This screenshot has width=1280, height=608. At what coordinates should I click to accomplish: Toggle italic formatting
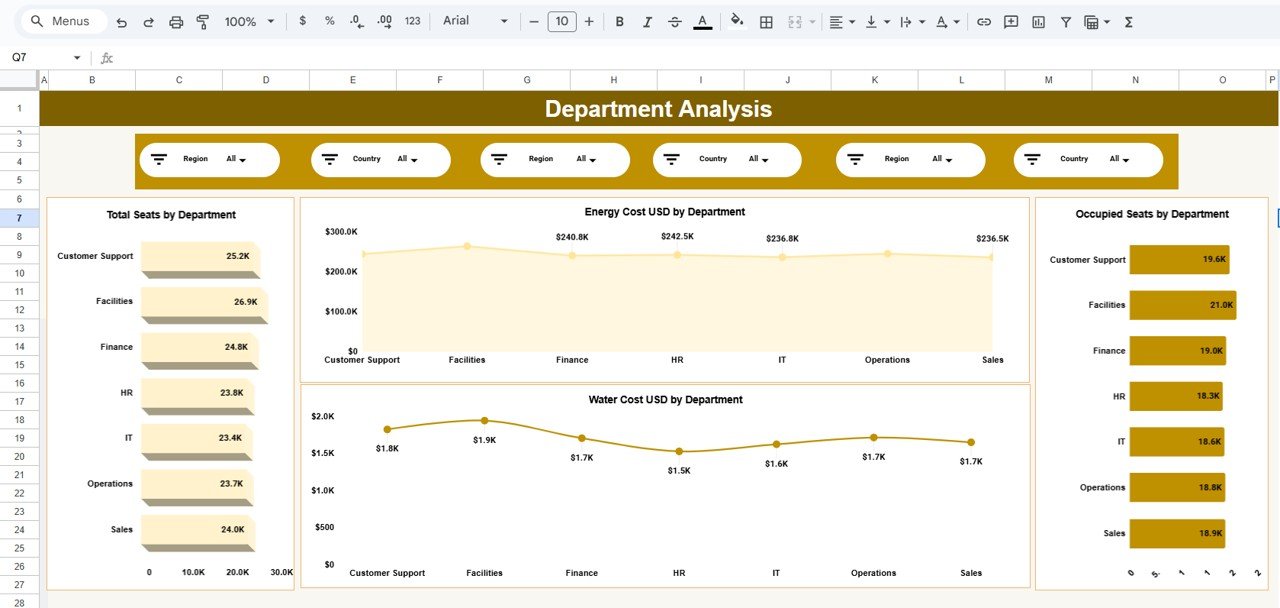tap(646, 20)
